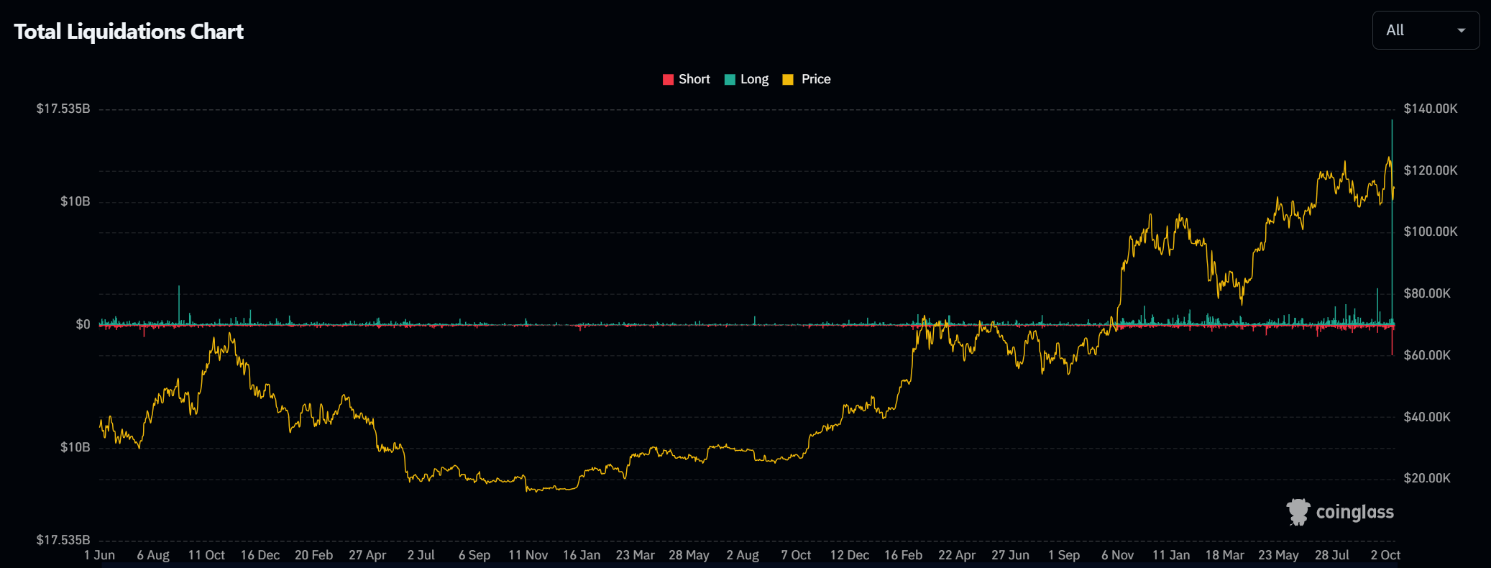Viewport: 1491px width, 568px height.
Task: Click the 16 Feb date marker
Action: pos(904,554)
